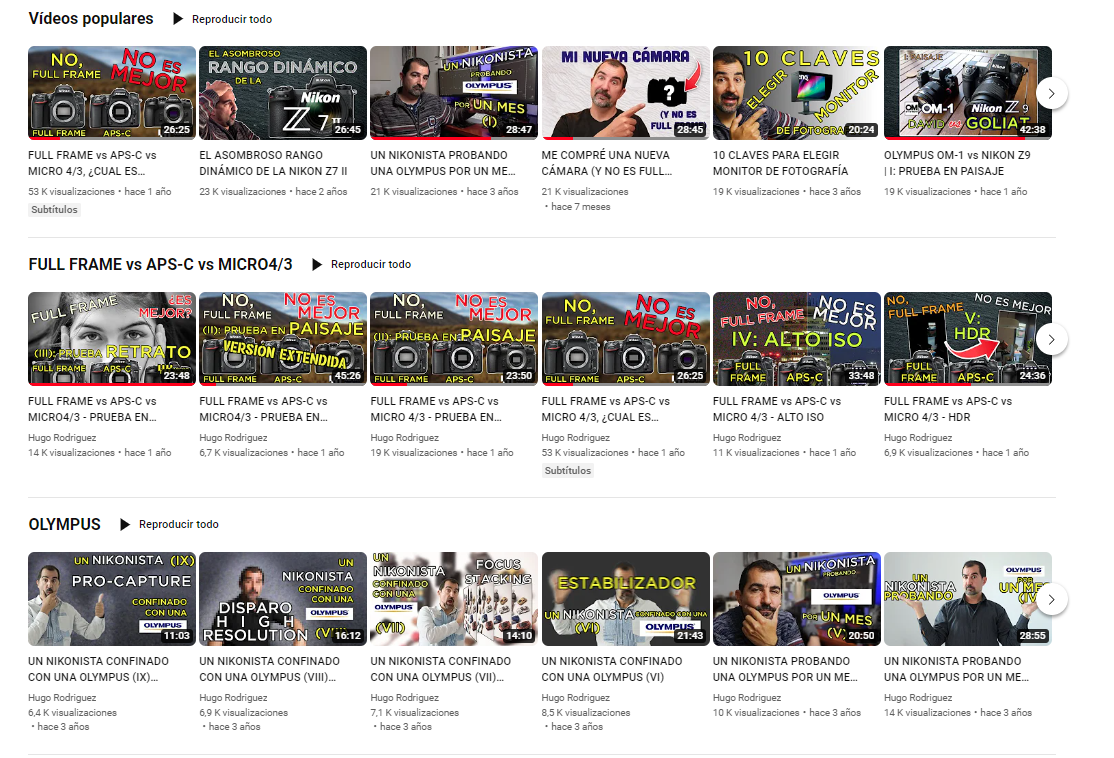The width and height of the screenshot is (1114, 758).
Task: Open the OLYMPUS section heading
Action: (x=65, y=524)
